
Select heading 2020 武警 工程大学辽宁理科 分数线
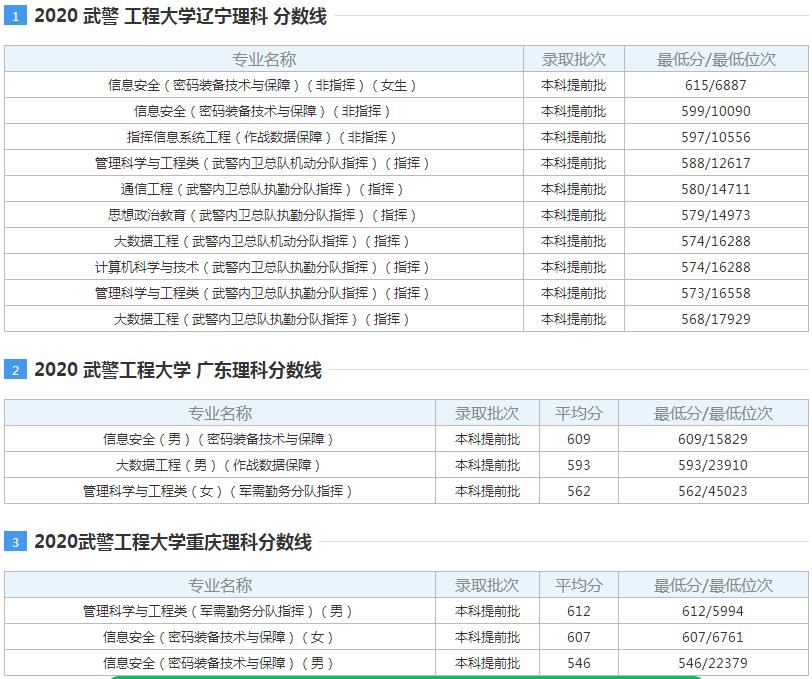(180, 16)
